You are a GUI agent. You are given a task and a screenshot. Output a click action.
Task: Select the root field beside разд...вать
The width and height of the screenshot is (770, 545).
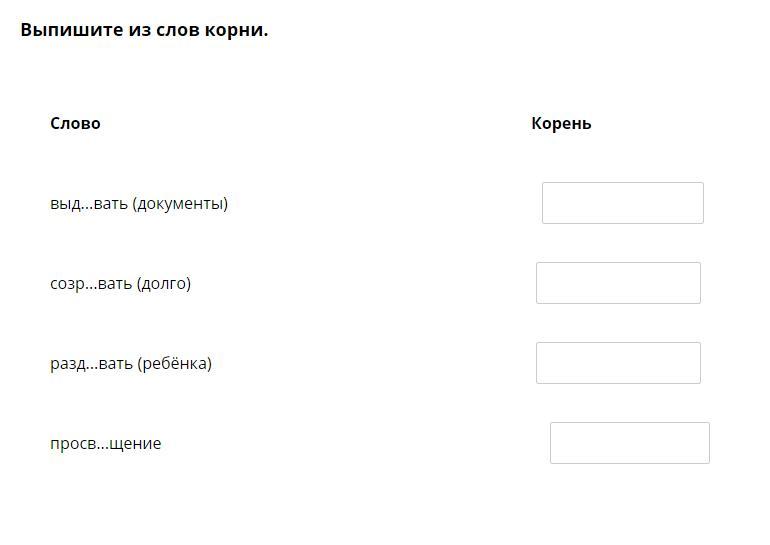618,363
